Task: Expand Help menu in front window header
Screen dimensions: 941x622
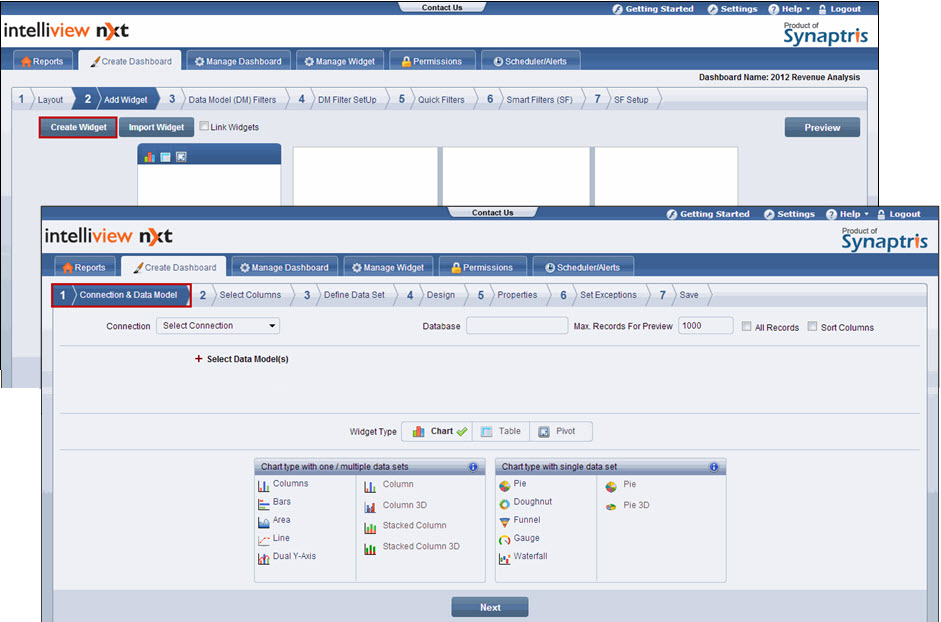Action: (x=847, y=214)
